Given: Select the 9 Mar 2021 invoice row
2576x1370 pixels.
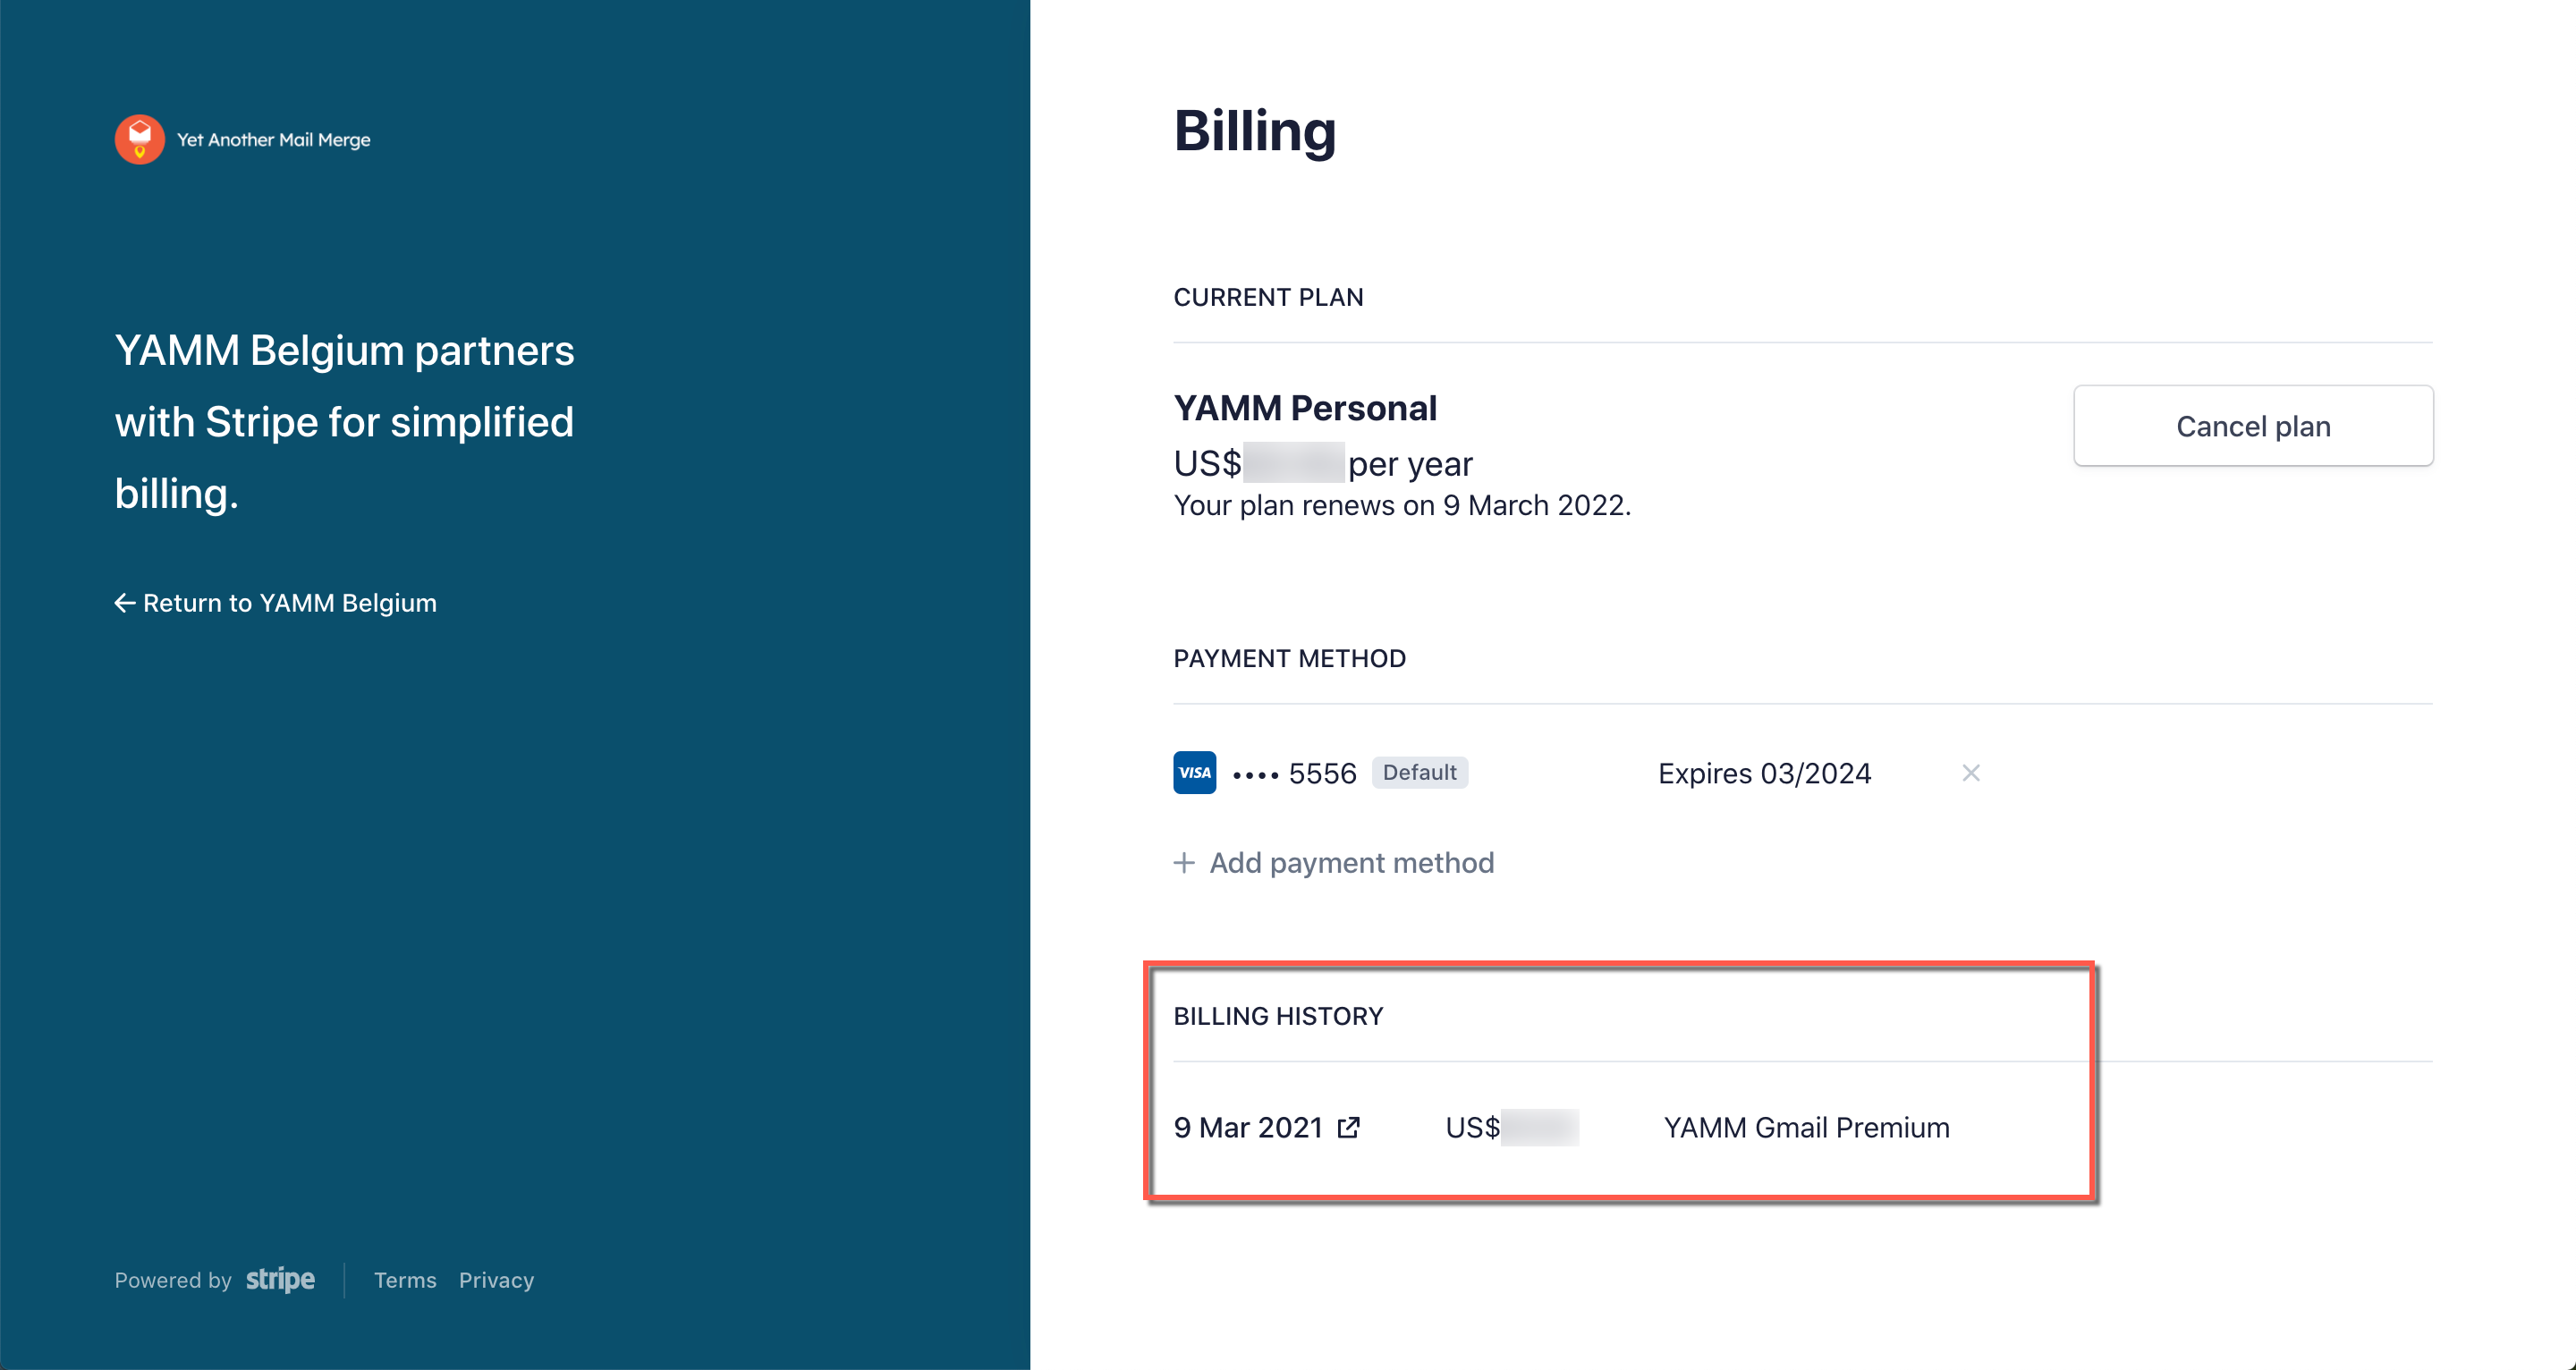Looking at the screenshot, I should (x=1248, y=1127).
